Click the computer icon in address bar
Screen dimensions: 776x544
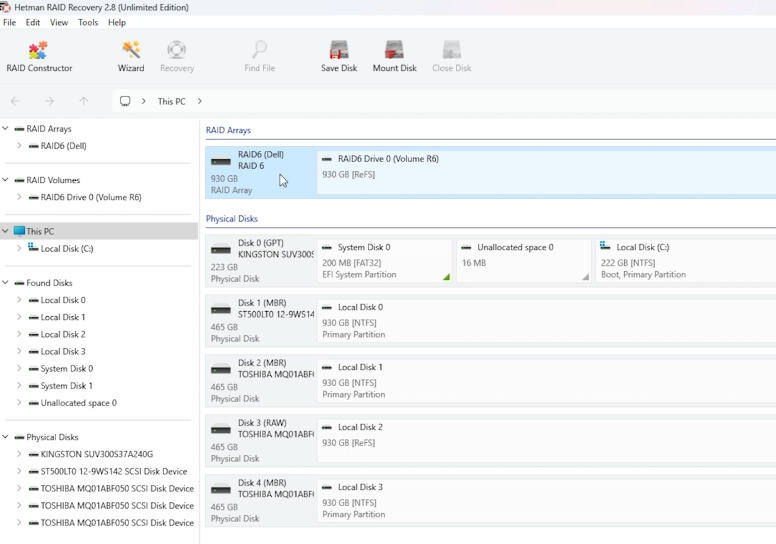tap(125, 101)
